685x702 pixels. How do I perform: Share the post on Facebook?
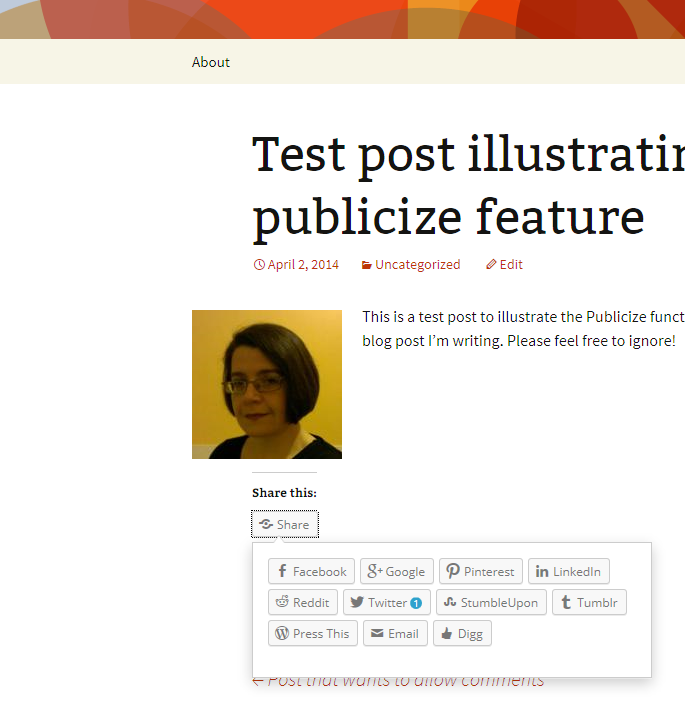[x=311, y=572]
